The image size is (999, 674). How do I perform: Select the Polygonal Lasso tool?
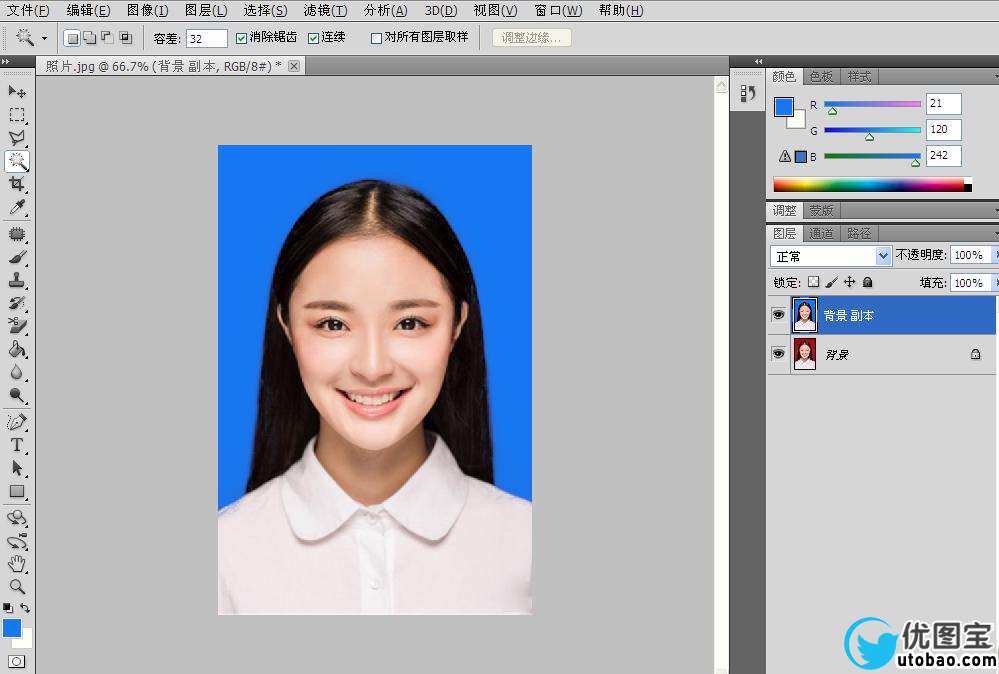click(x=17, y=138)
